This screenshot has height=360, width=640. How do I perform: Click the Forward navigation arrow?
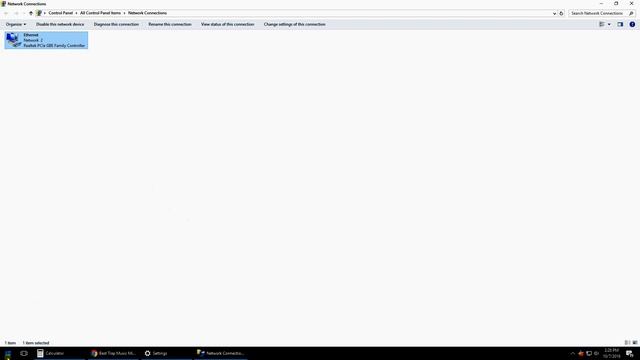16,13
